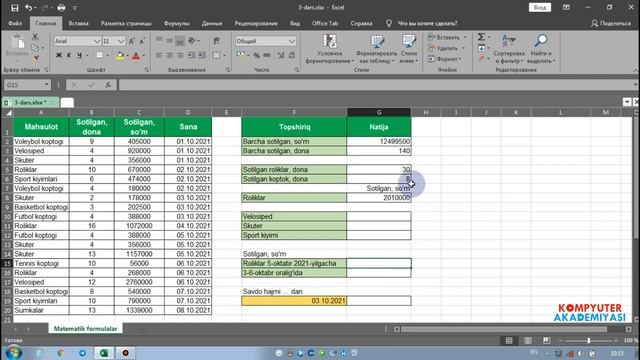Image resolution: width=640 pixels, height=360 pixels.
Task: Open Найти и выделить search menu
Action: click(541, 49)
